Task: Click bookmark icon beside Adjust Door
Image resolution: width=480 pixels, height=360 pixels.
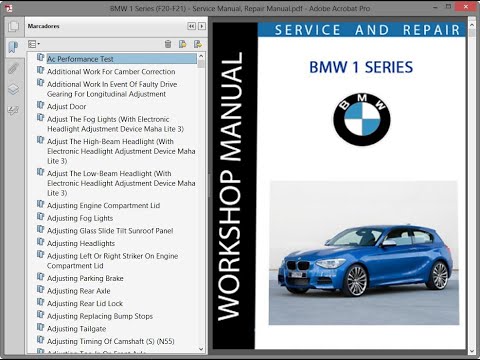Action: point(40,105)
